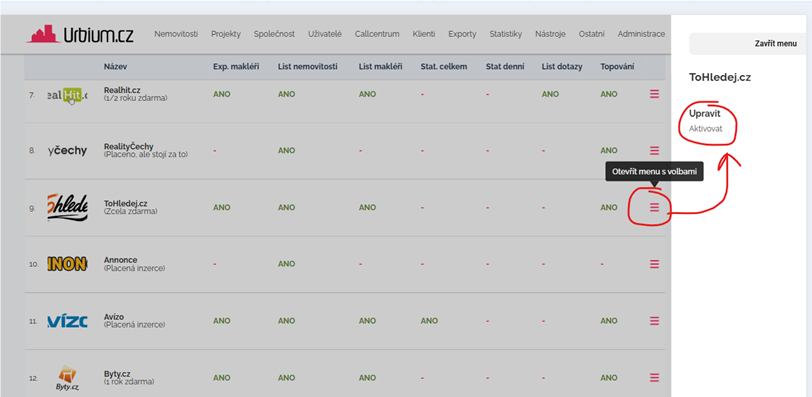This screenshot has width=812, height=397.
Task: Open the options menu for RealityČechy row
Action: pos(655,150)
